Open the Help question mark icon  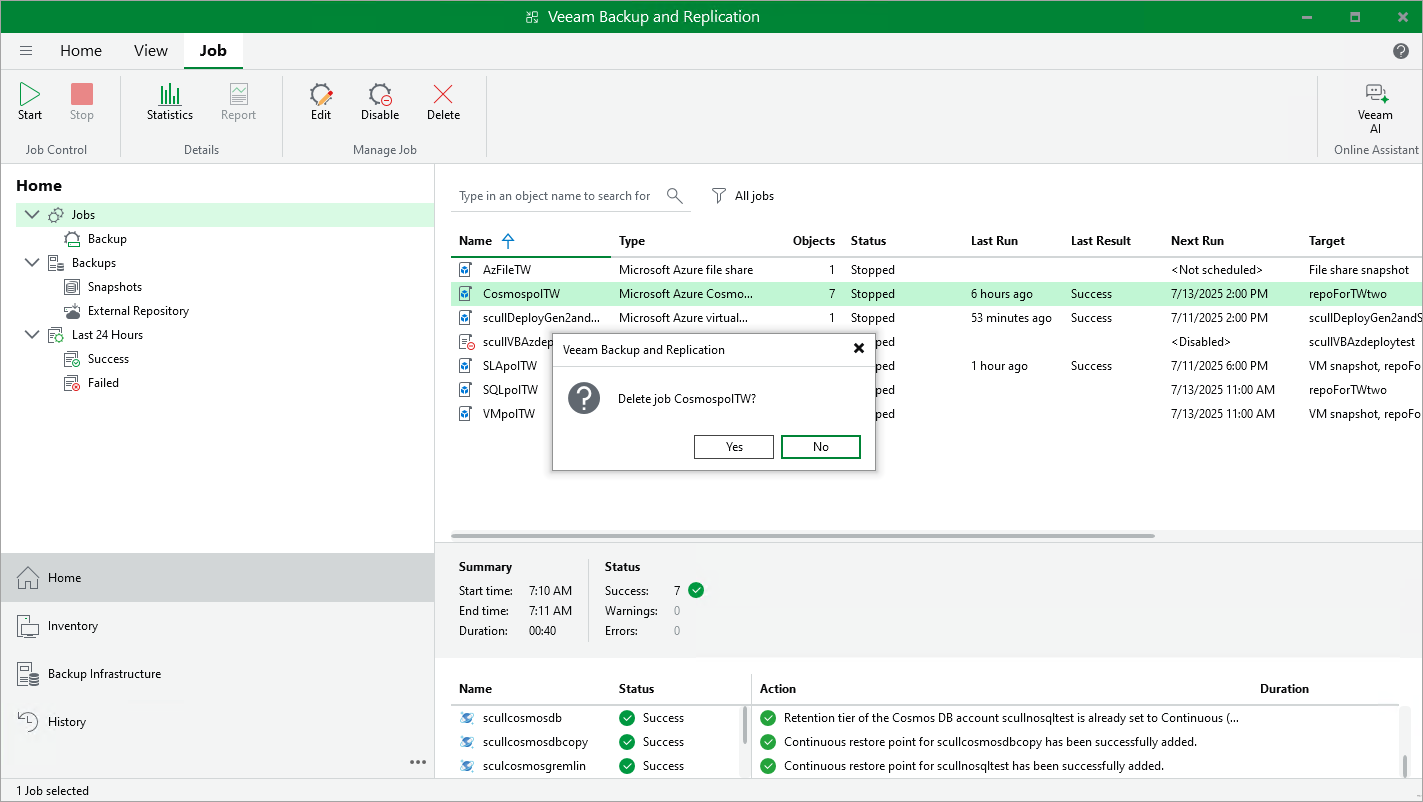click(1401, 51)
